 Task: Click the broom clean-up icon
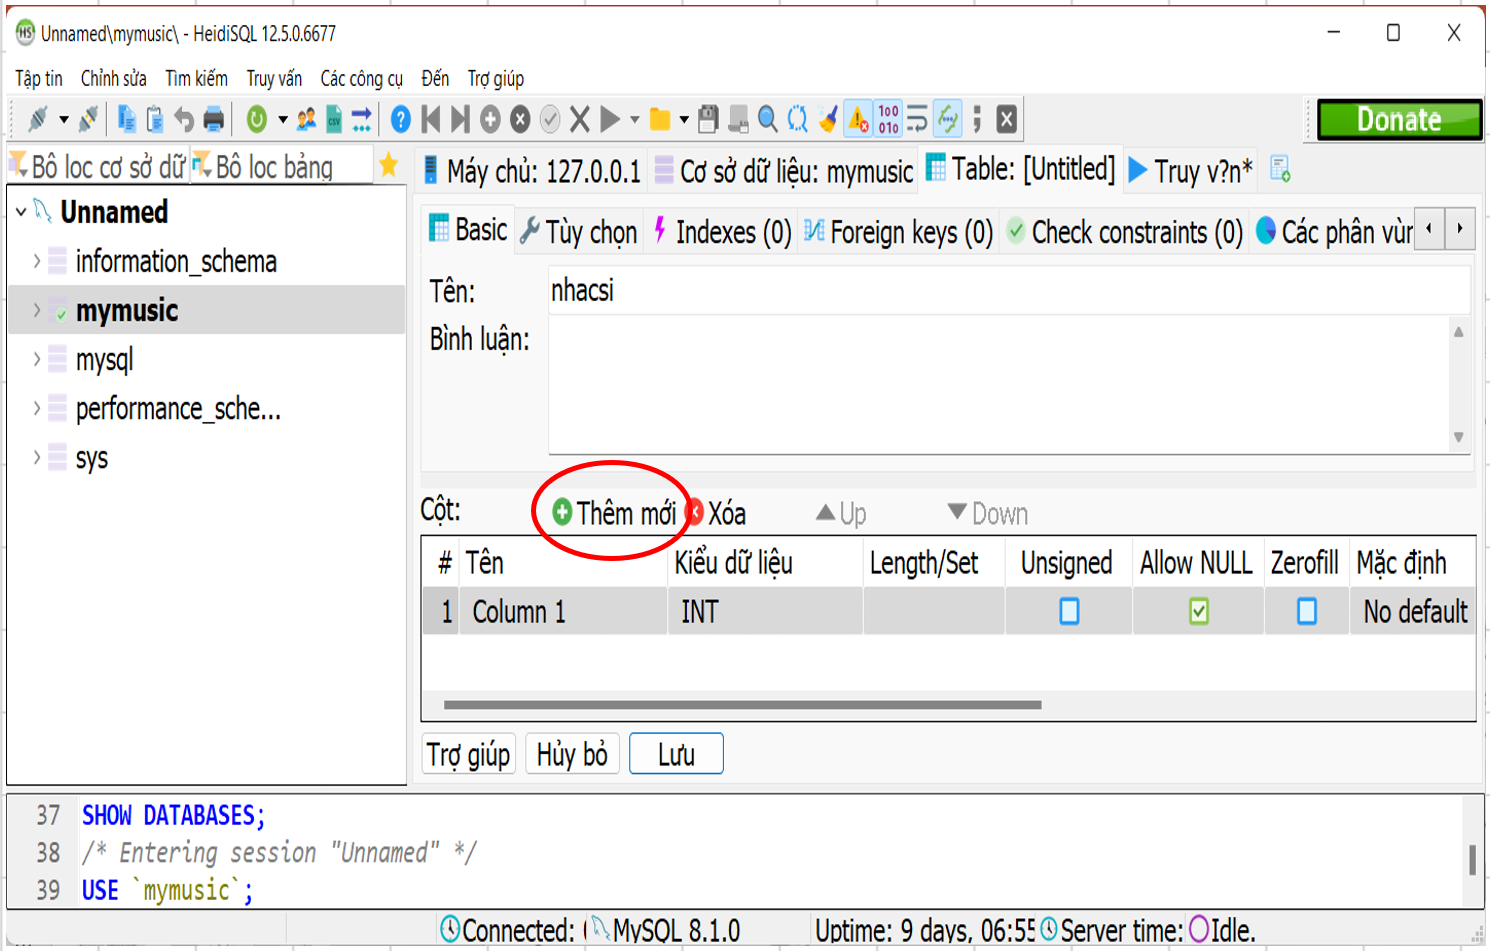pyautogui.click(x=828, y=120)
